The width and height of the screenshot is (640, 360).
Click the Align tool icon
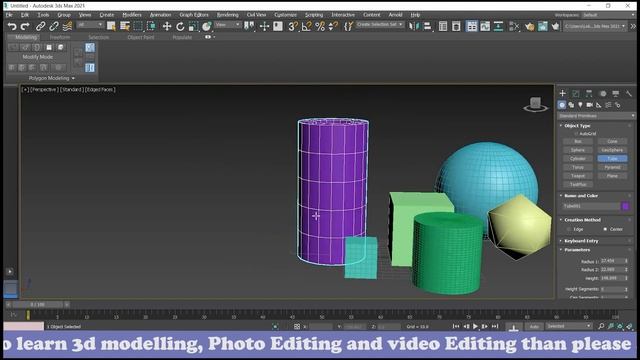point(427,27)
